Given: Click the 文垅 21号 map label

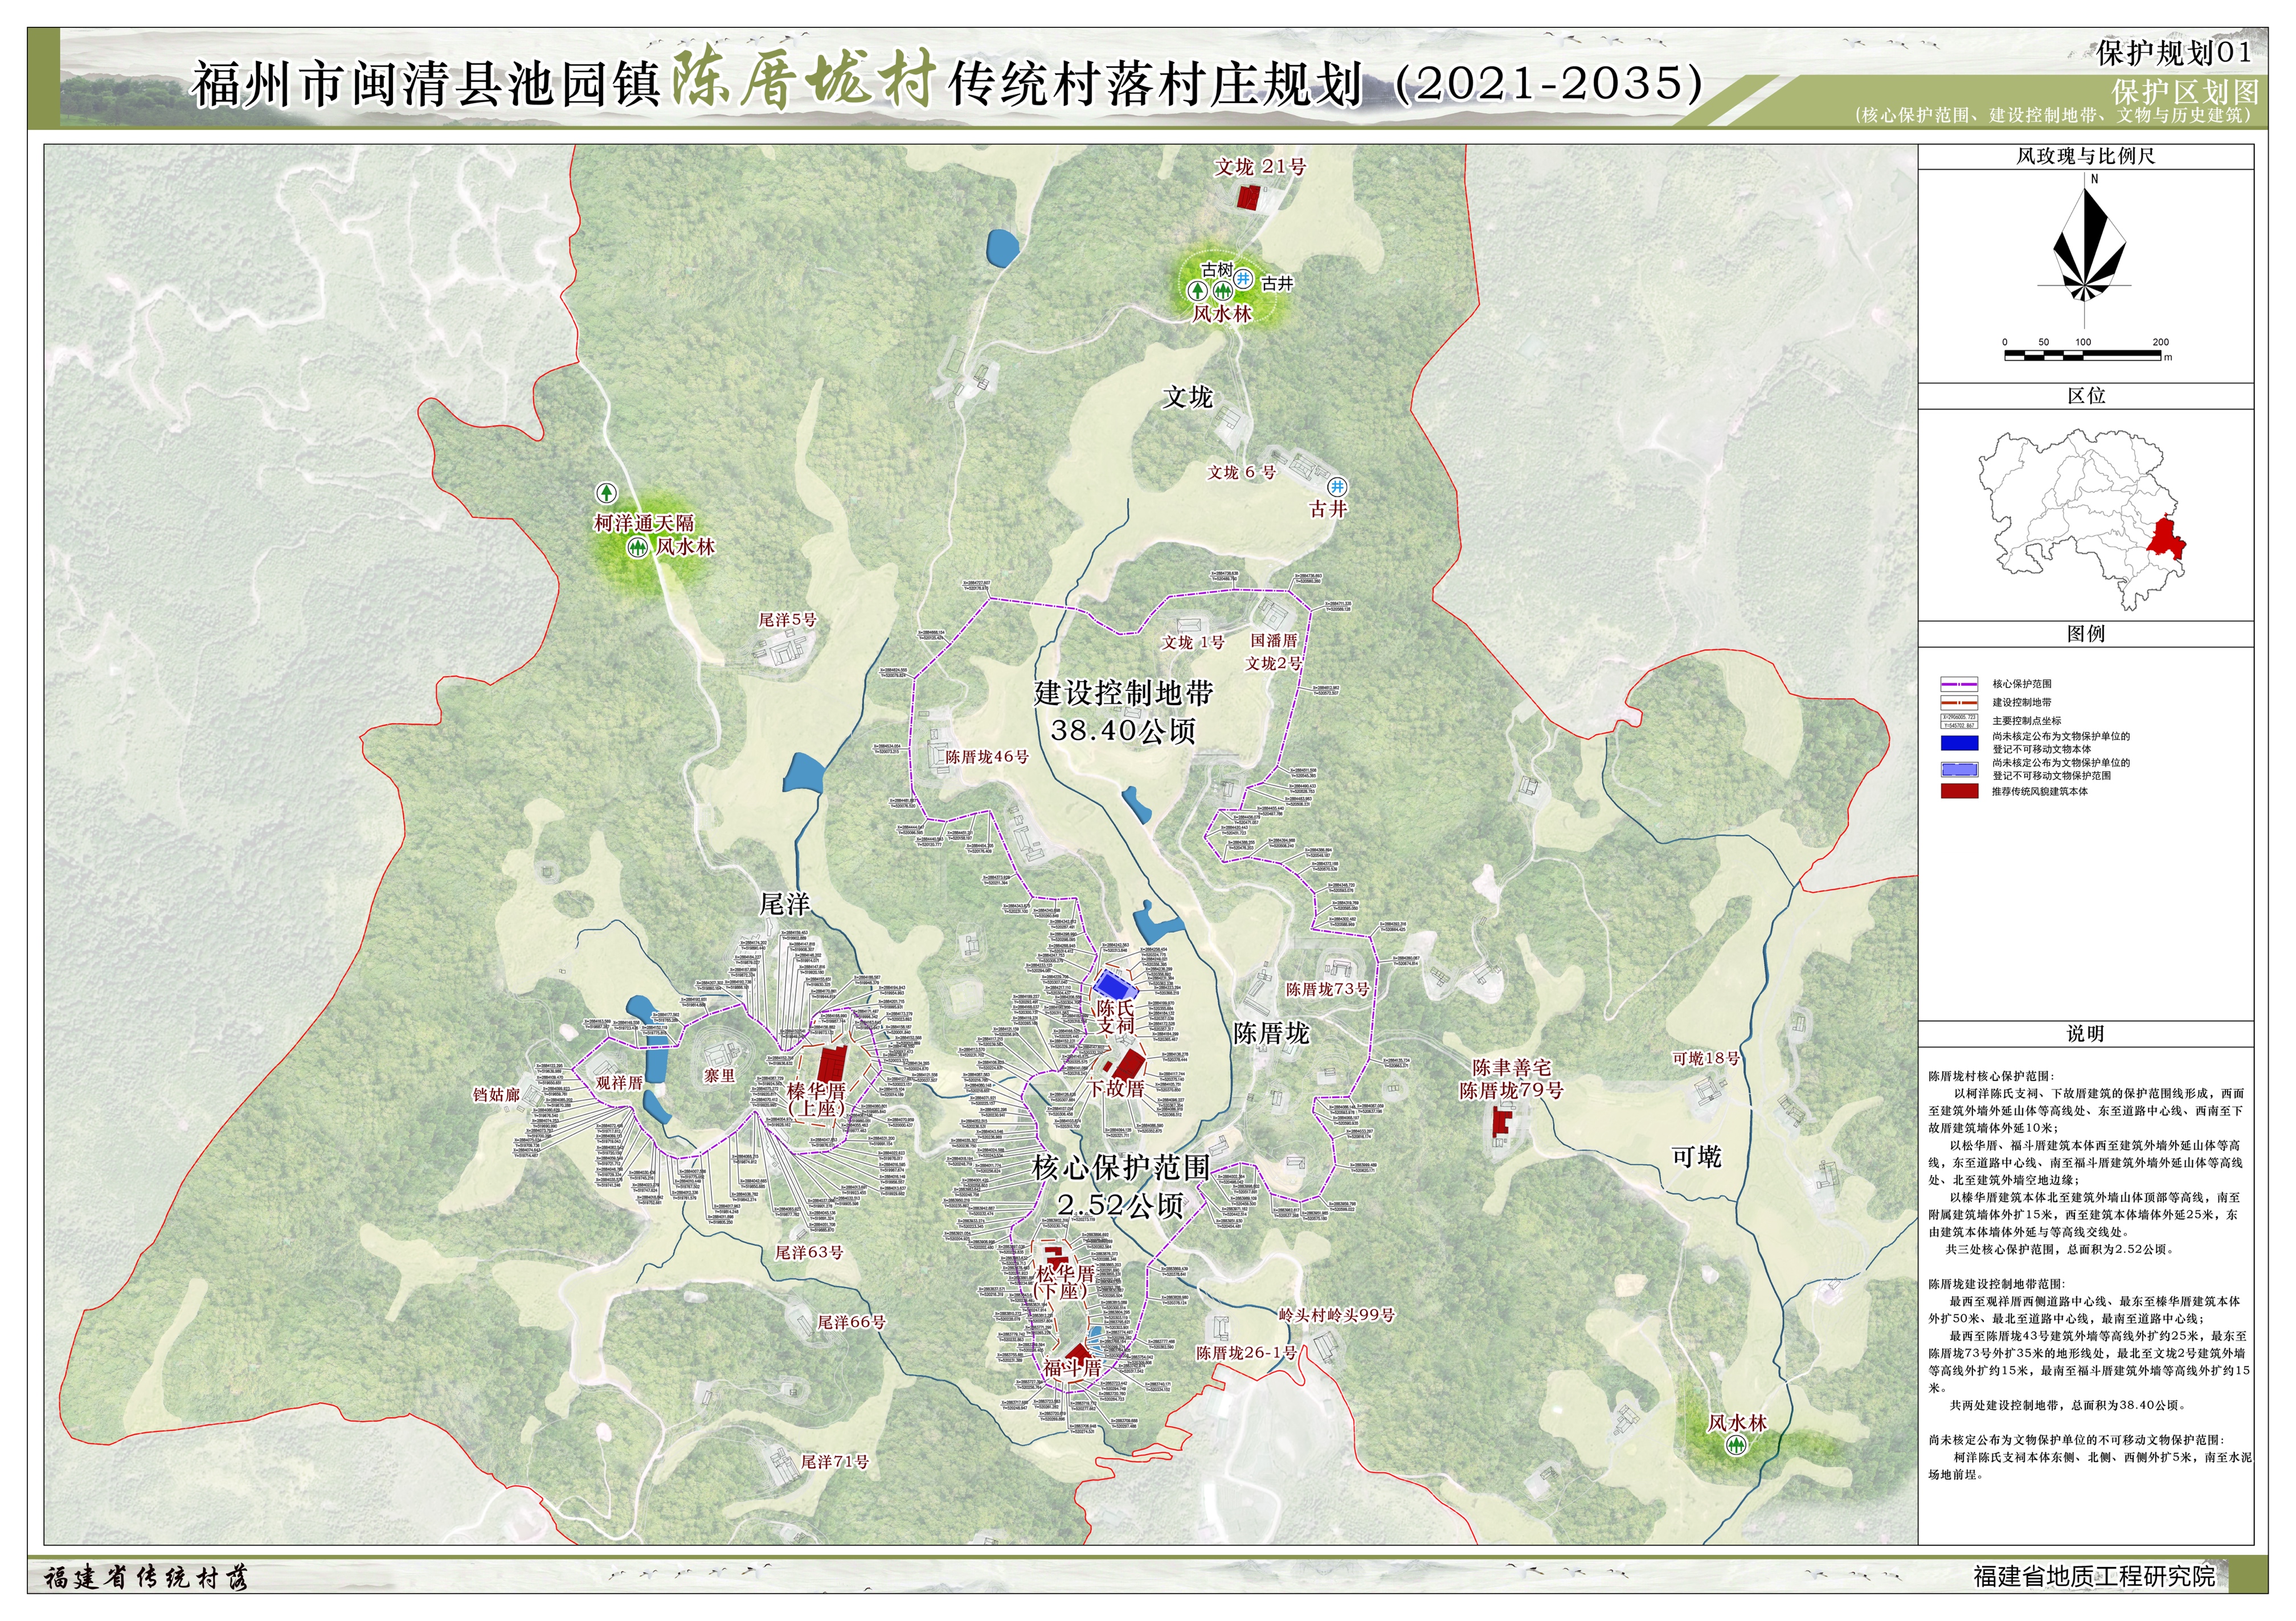Looking at the screenshot, I should (x=1260, y=167).
